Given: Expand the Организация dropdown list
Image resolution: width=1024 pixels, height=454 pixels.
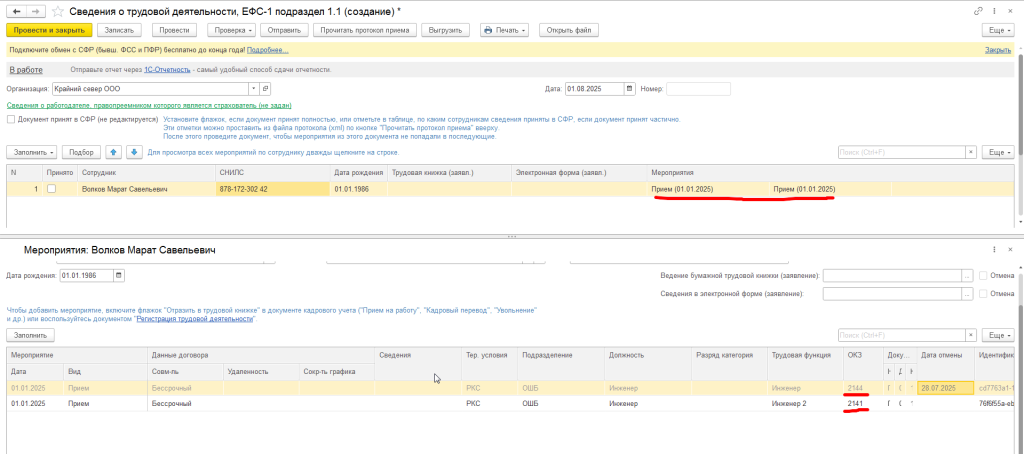Looking at the screenshot, I should 253,89.
